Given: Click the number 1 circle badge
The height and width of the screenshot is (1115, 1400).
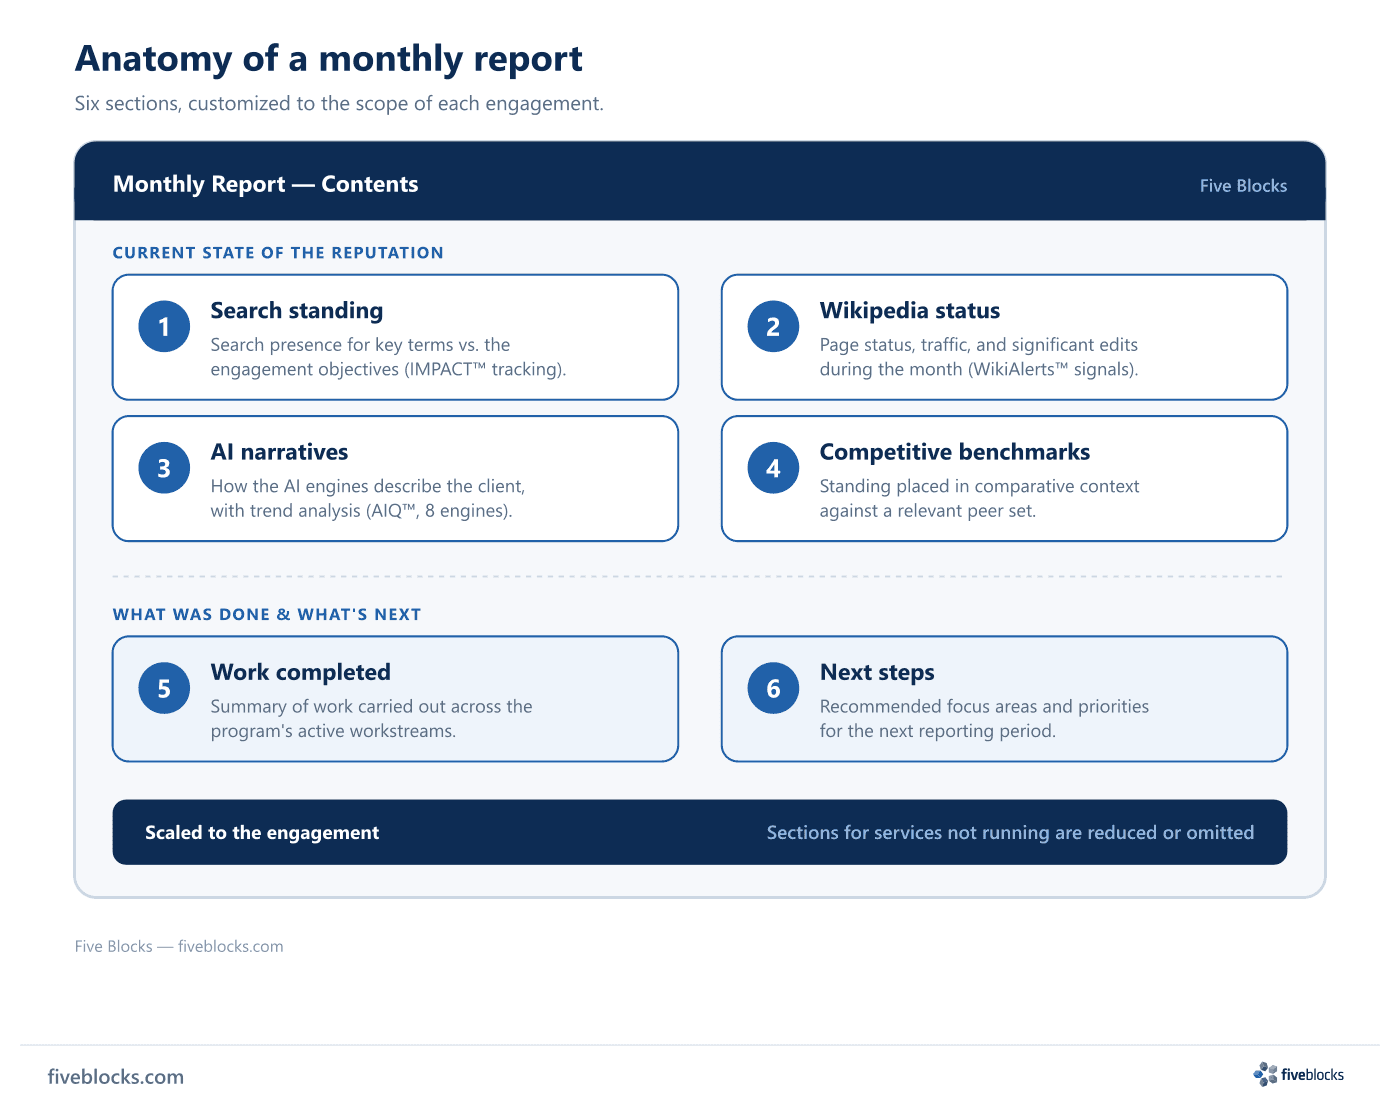Looking at the screenshot, I should pos(164,326).
